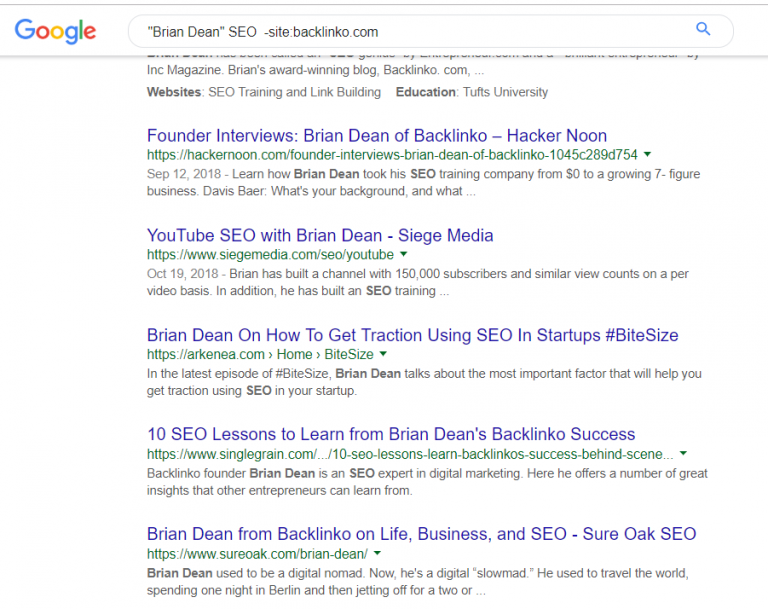768x609 pixels.
Task: Open the Hacker Noon Founder Interviews result
Action: (x=376, y=136)
